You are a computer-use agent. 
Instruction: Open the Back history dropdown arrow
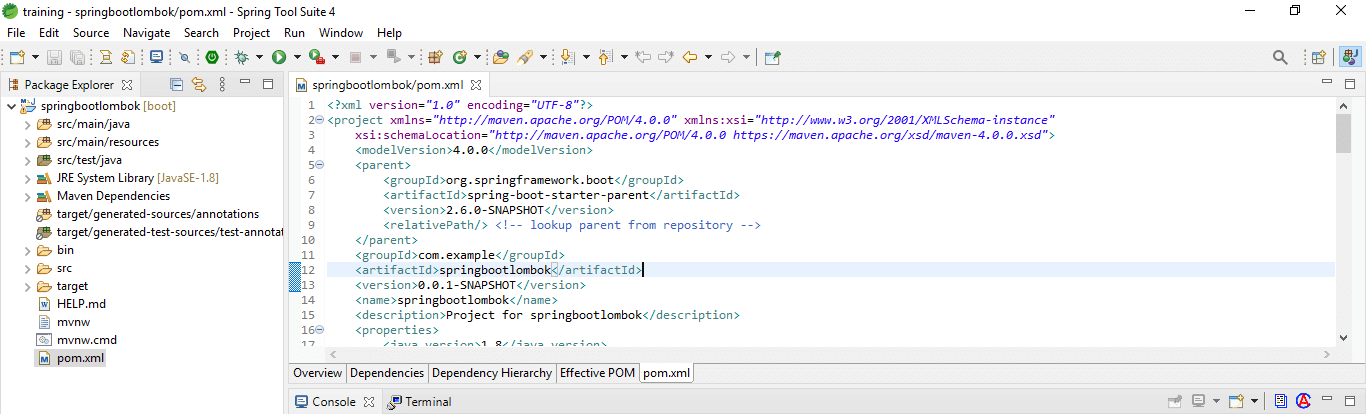(708, 58)
